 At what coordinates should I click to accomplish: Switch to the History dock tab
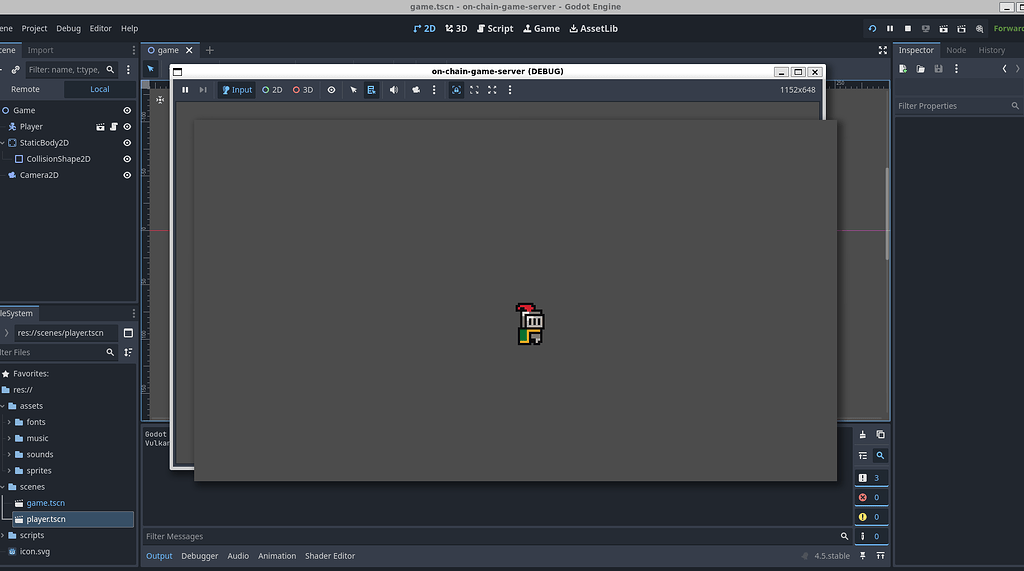991,50
